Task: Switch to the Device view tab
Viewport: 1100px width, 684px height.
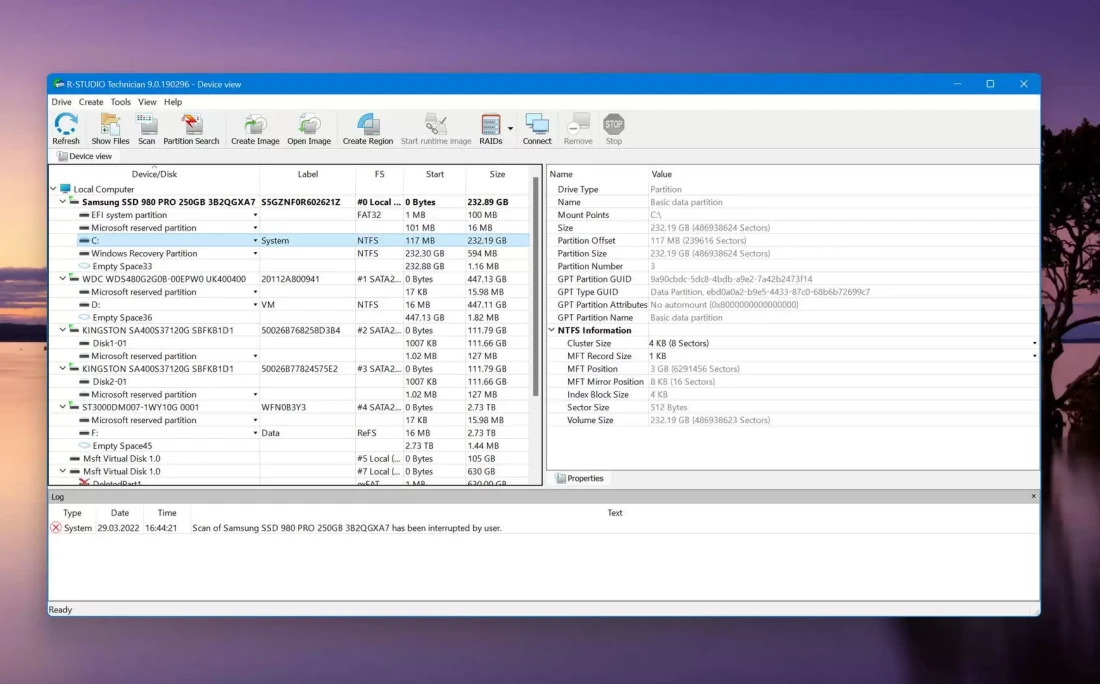Action: pos(84,156)
